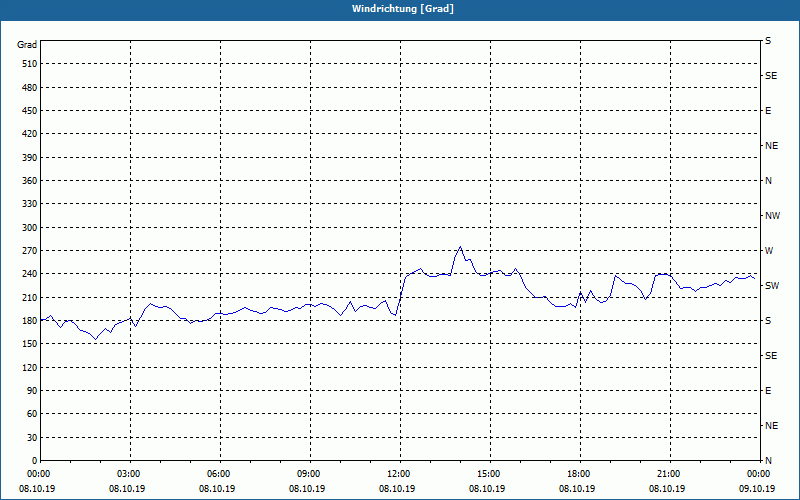This screenshot has height=500, width=800.
Task: Click the 420 y-axis label
Action: (x=30, y=134)
